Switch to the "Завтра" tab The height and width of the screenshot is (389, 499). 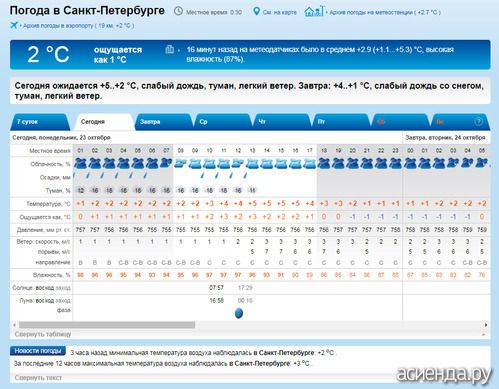[163, 122]
